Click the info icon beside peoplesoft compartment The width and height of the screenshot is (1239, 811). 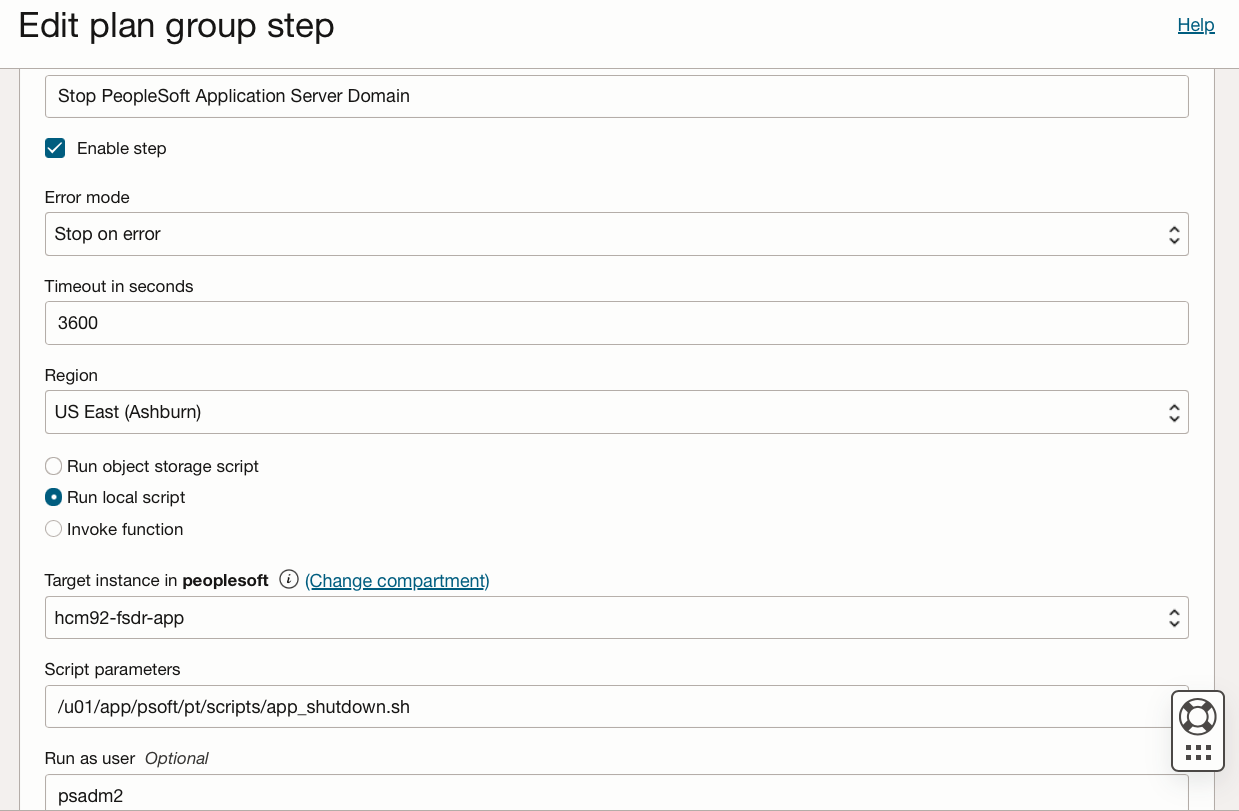click(288, 579)
